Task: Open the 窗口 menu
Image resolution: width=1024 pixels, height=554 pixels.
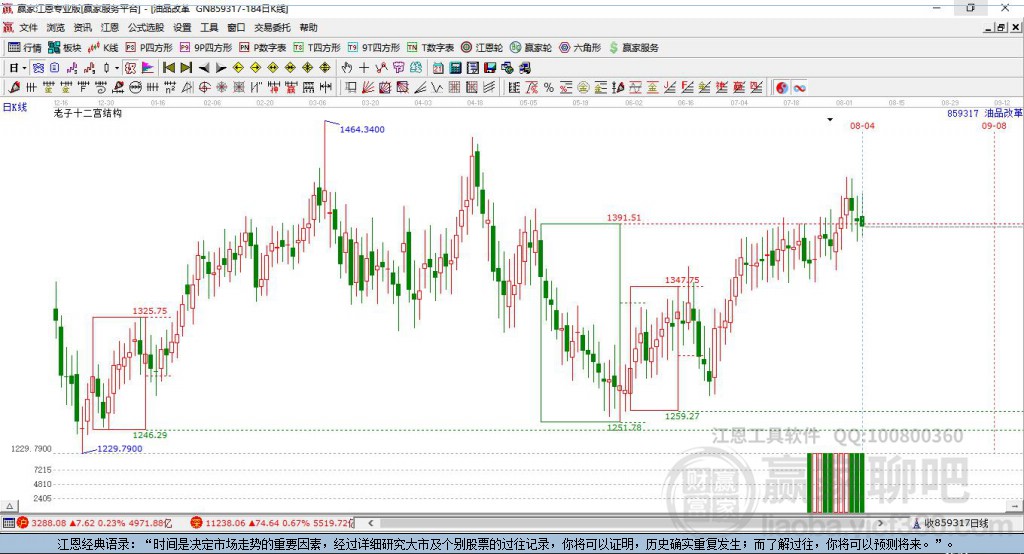Action: 236,27
